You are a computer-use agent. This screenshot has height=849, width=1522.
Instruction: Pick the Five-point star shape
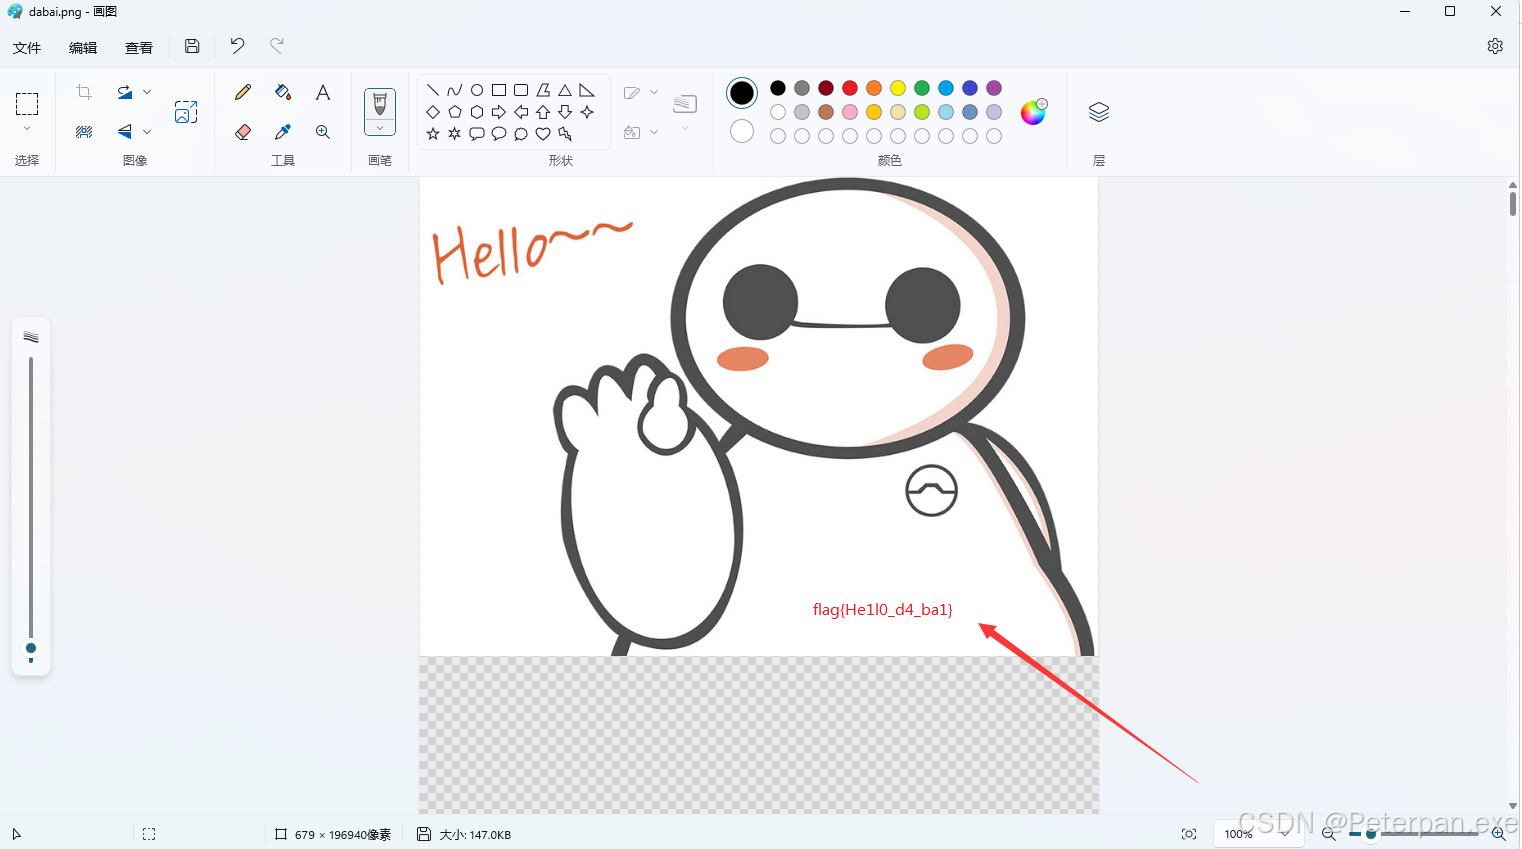(433, 134)
